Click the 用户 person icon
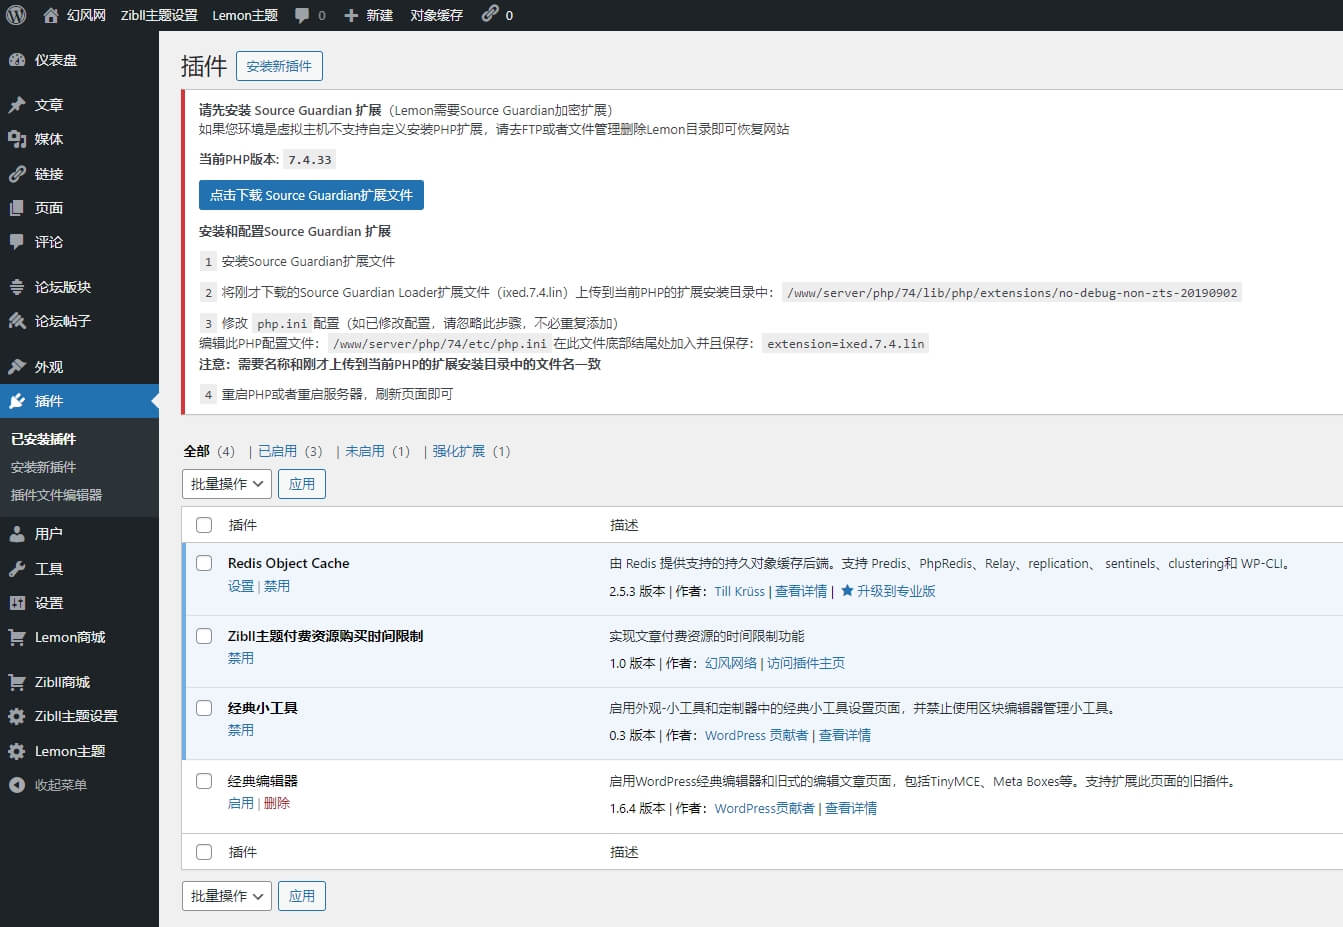The width and height of the screenshot is (1343, 927). pyautogui.click(x=17, y=534)
